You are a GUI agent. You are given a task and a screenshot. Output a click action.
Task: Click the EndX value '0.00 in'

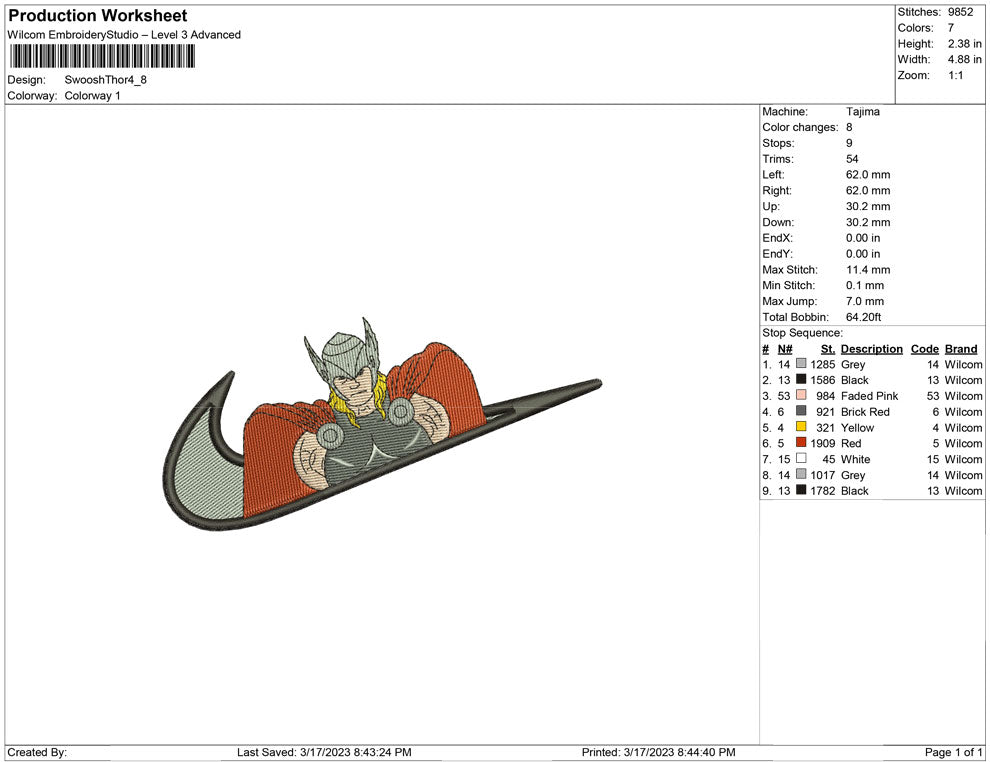coord(863,237)
